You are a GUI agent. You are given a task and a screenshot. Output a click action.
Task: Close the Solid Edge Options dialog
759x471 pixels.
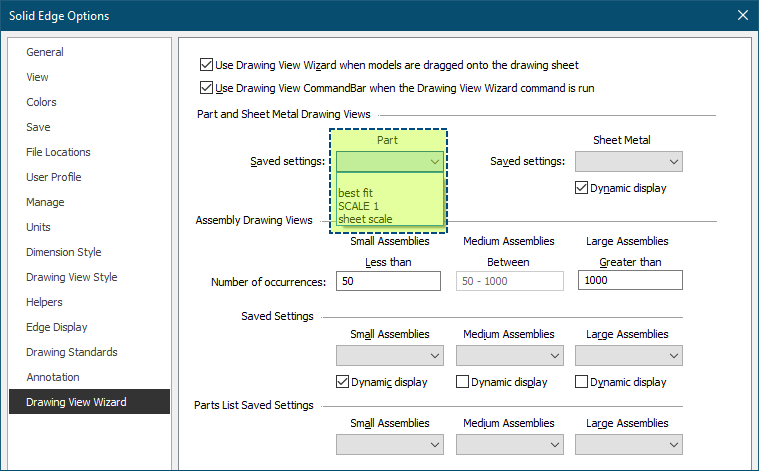743,15
